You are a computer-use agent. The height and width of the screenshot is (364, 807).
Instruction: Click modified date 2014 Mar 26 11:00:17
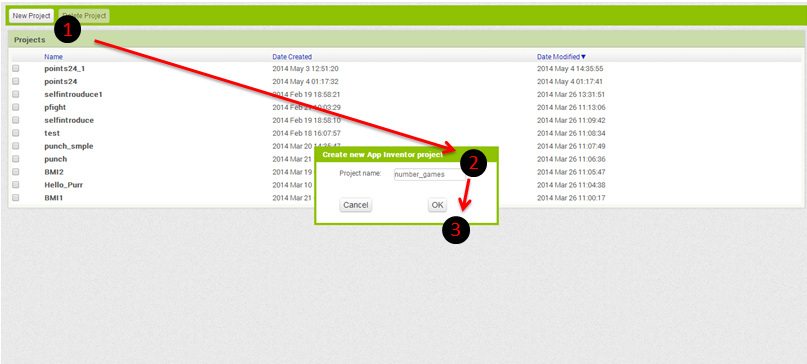[x=571, y=197]
